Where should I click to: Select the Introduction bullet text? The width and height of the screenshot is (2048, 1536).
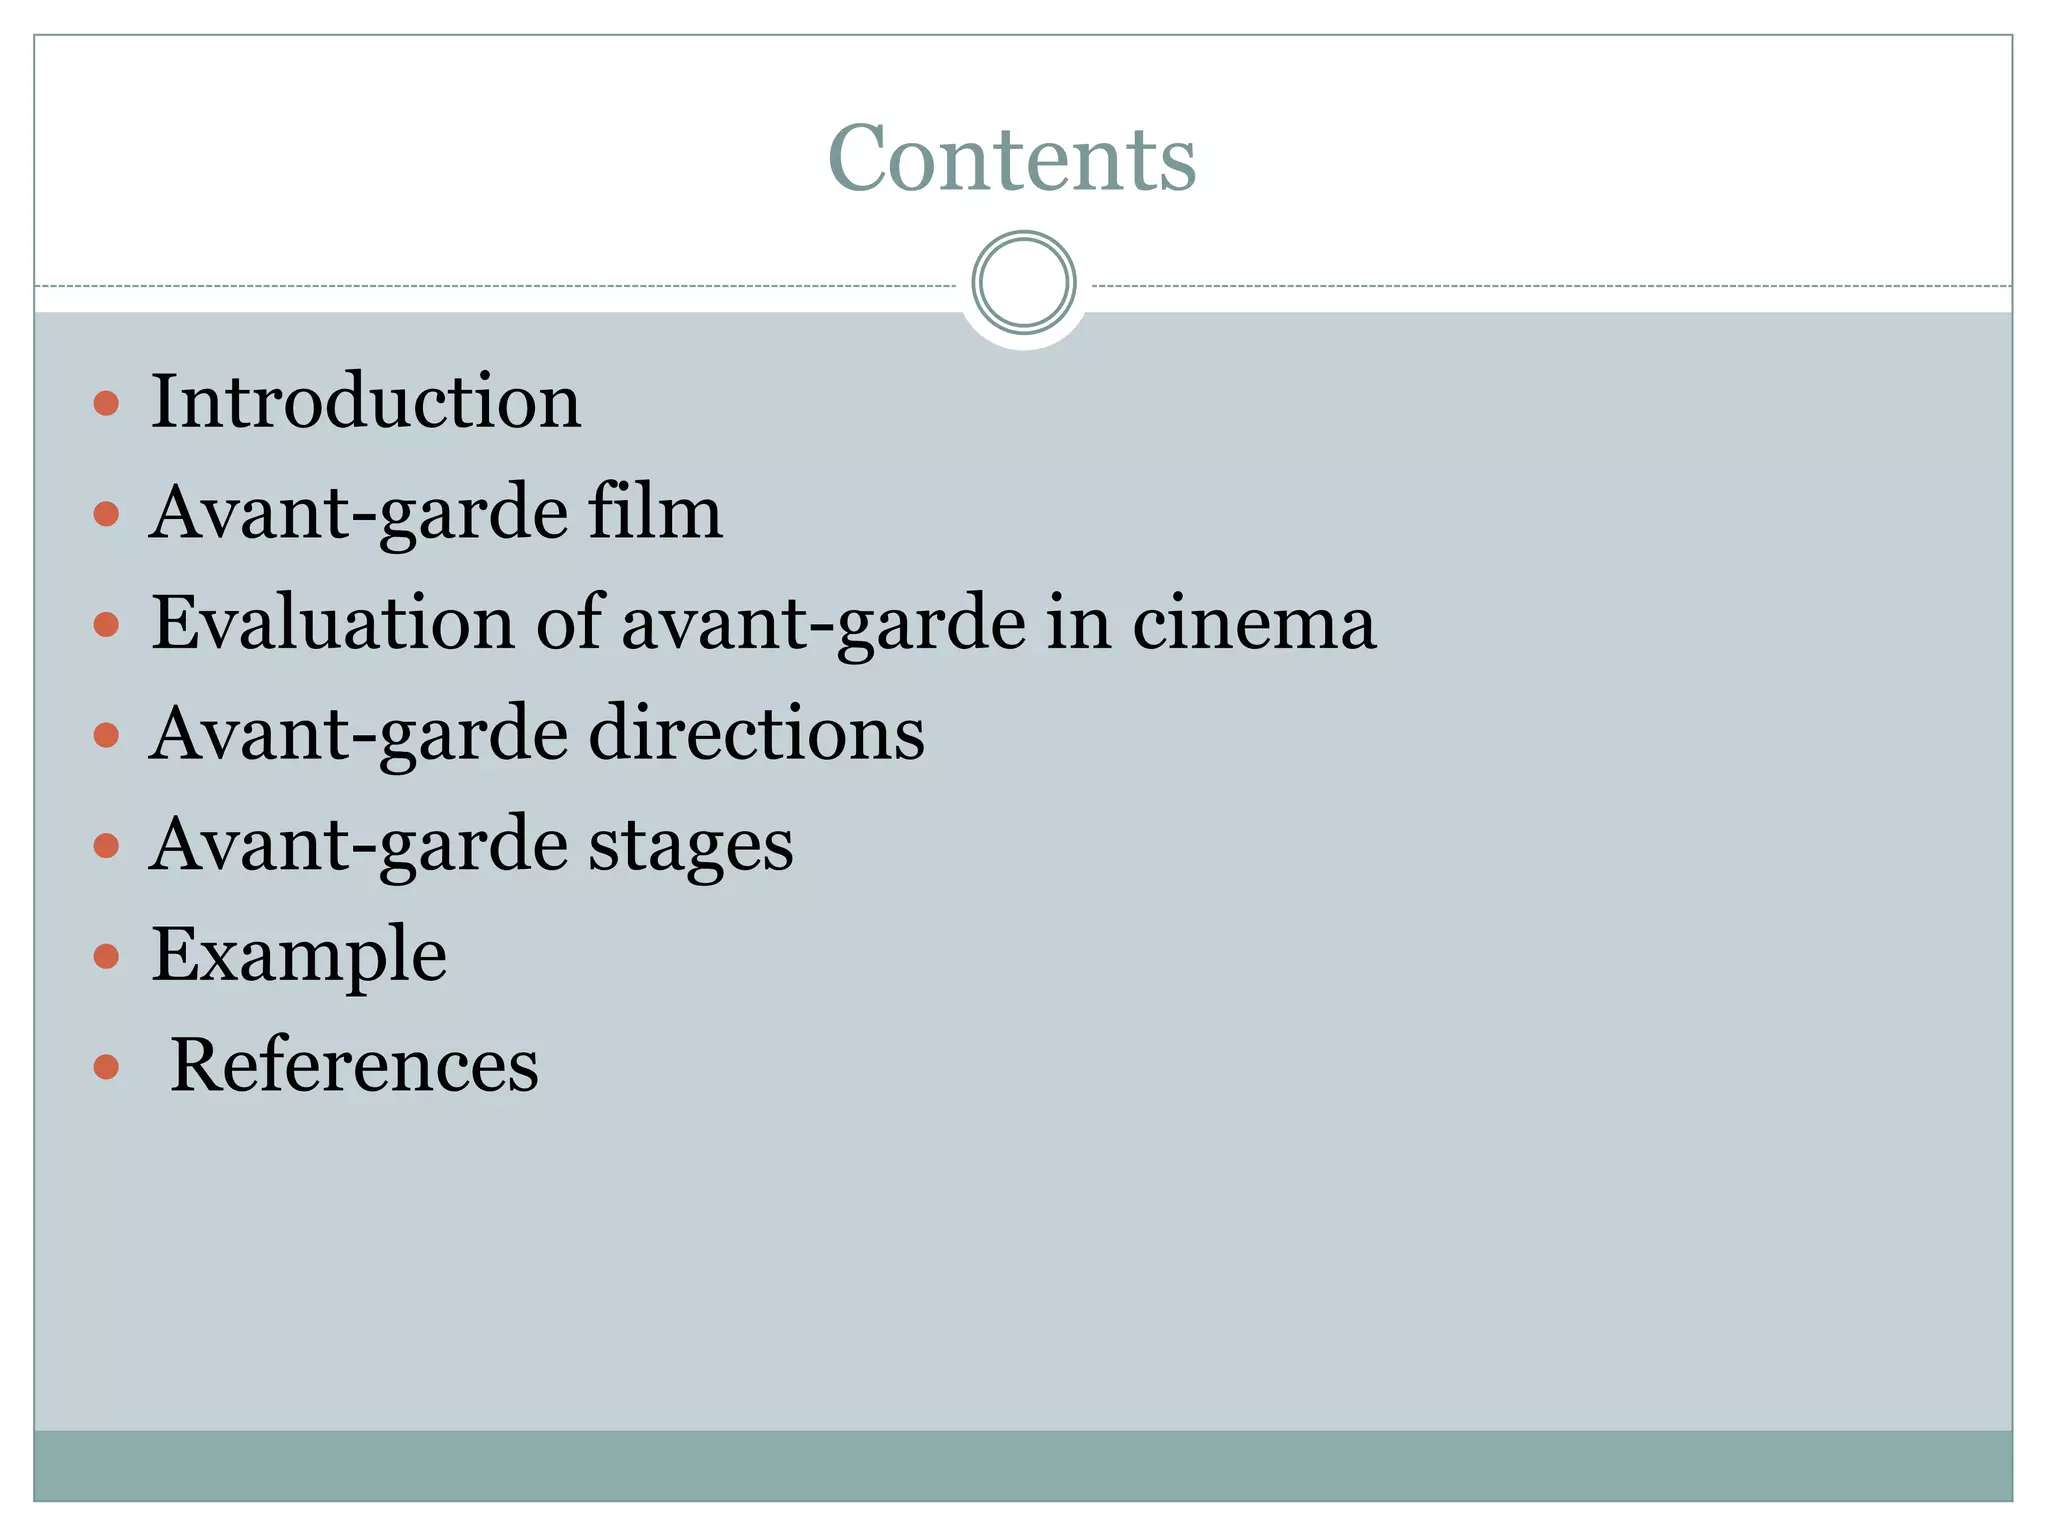[365, 401]
